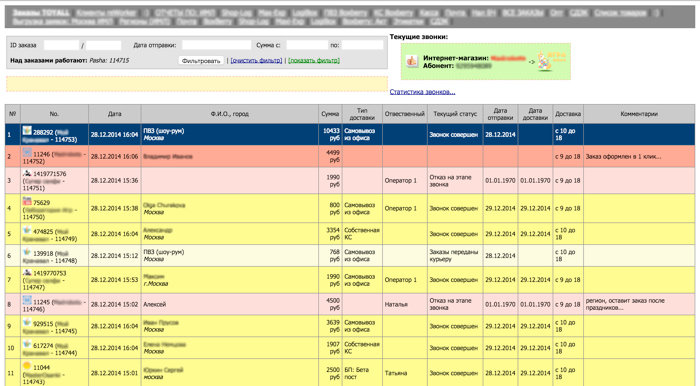Click the orange icon of order 11044
The height and width of the screenshot is (386, 700).
[x=27, y=366]
